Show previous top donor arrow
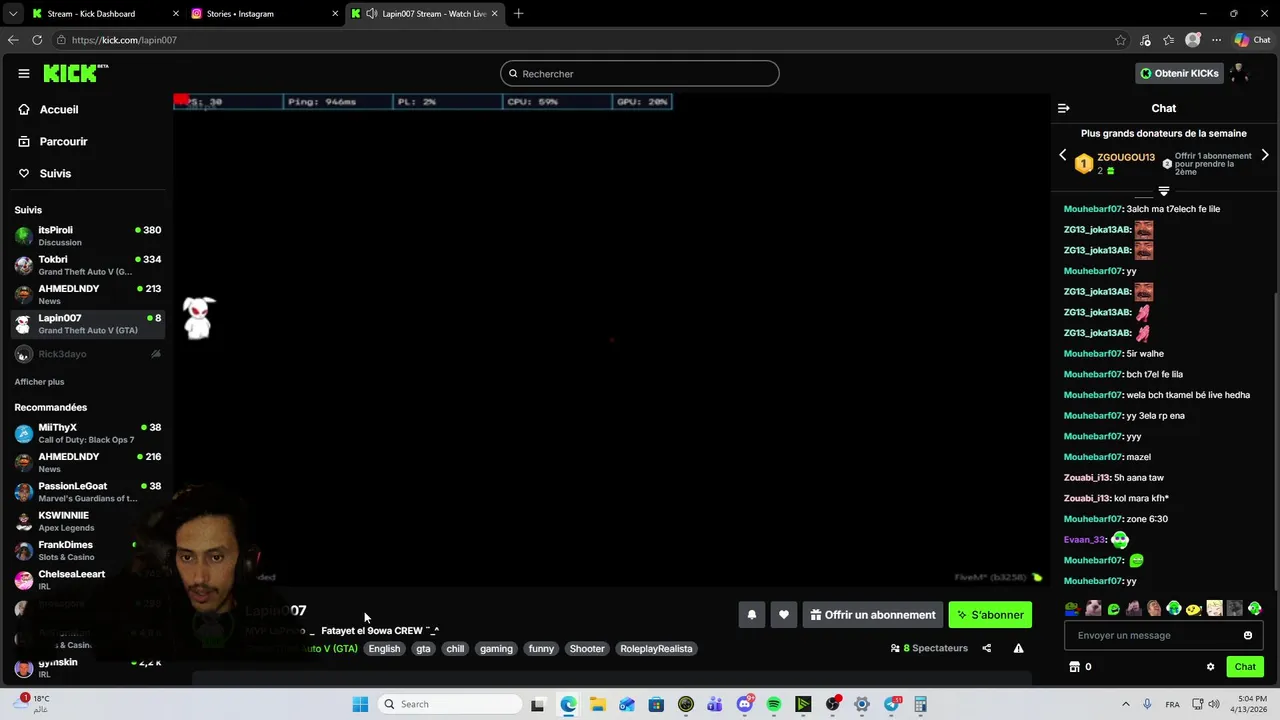This screenshot has width=1280, height=720. point(1063,155)
